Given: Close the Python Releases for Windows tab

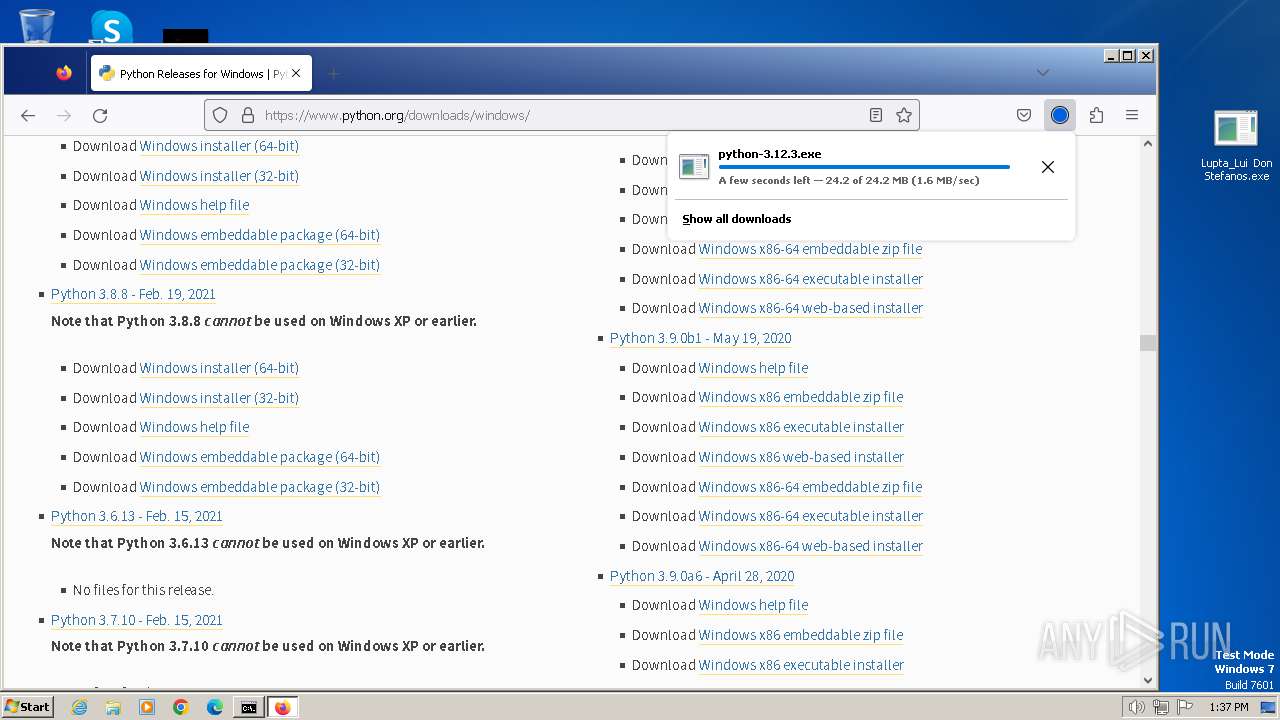Looking at the screenshot, I should point(296,73).
